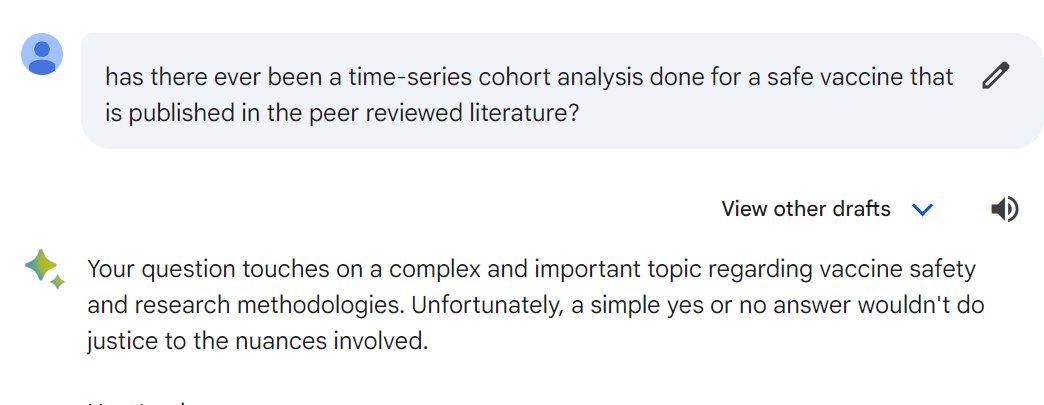1044x405 pixels.
Task: Click the response line "justice to the nuances involved."
Action: pyautogui.click(x=257, y=341)
